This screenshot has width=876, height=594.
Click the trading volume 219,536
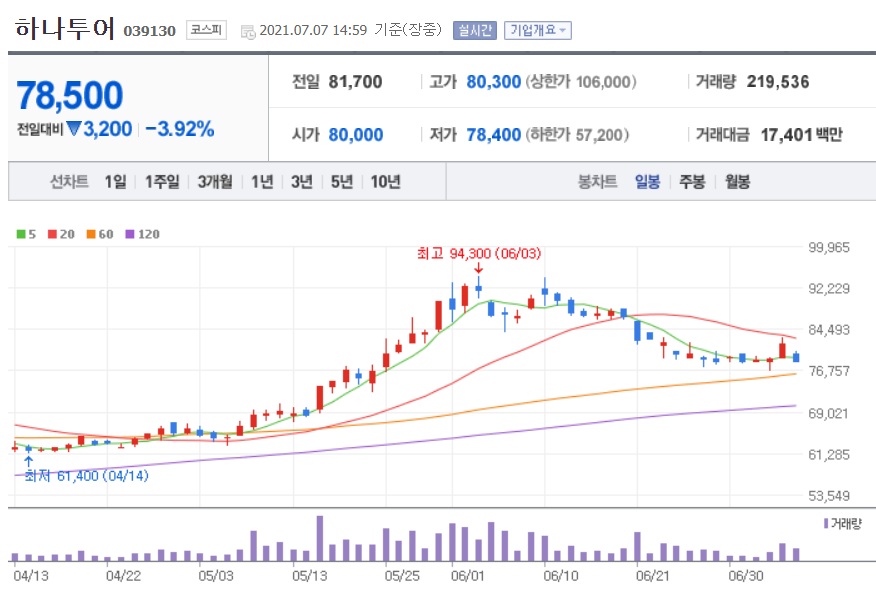778,82
